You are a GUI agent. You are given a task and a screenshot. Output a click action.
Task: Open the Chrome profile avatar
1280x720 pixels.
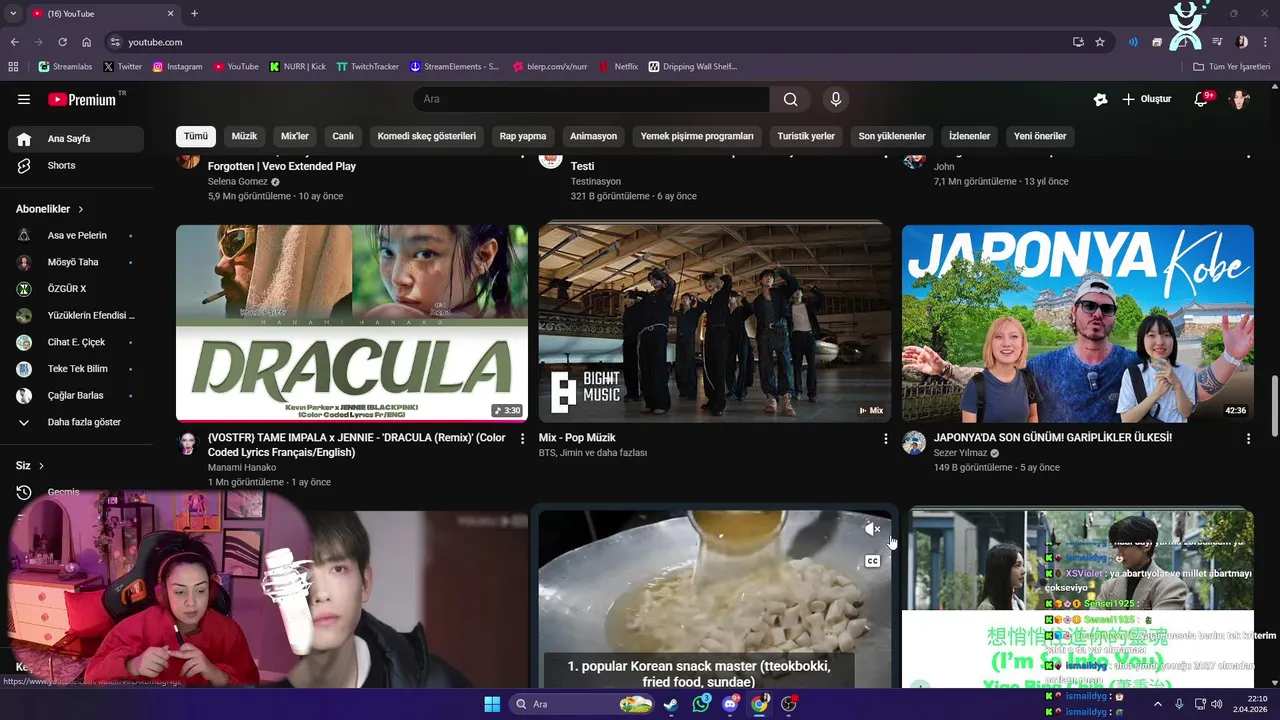[x=1242, y=42]
